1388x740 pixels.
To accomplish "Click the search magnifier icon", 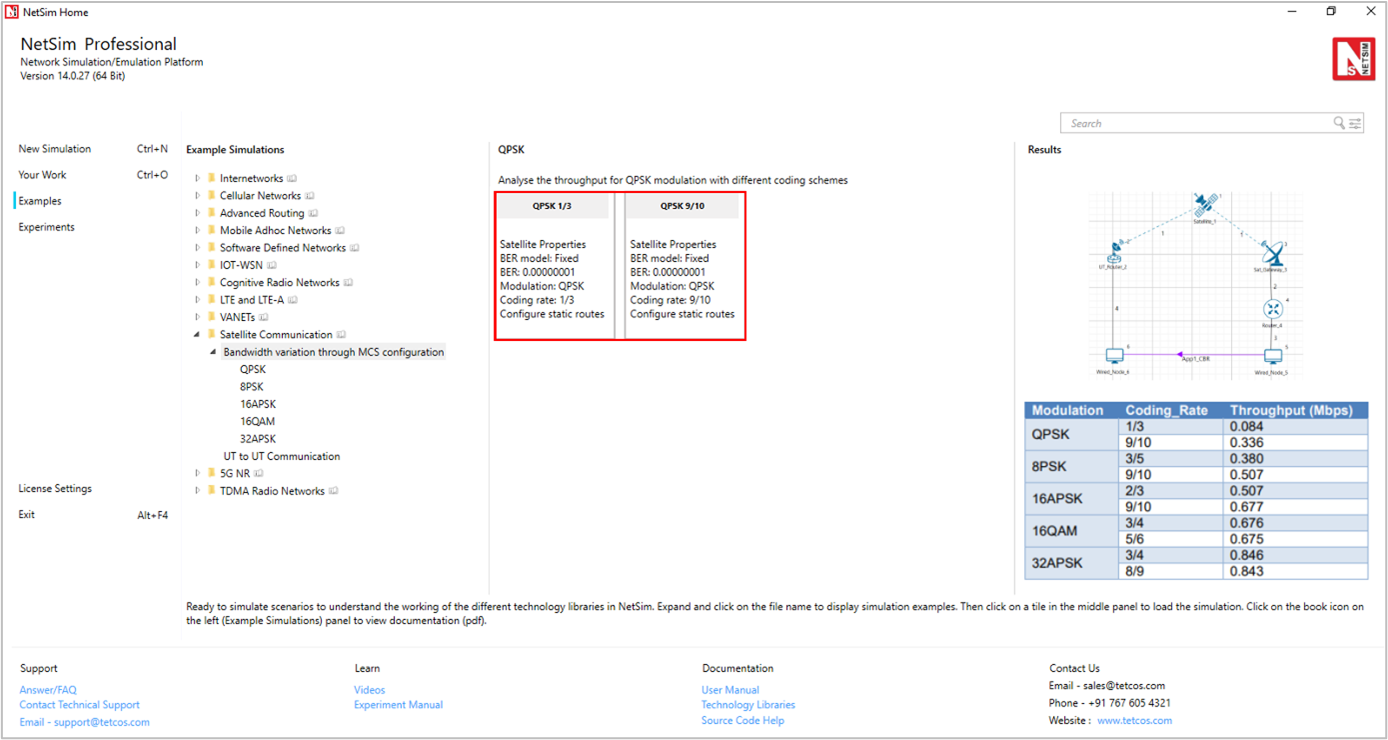I will 1339,123.
